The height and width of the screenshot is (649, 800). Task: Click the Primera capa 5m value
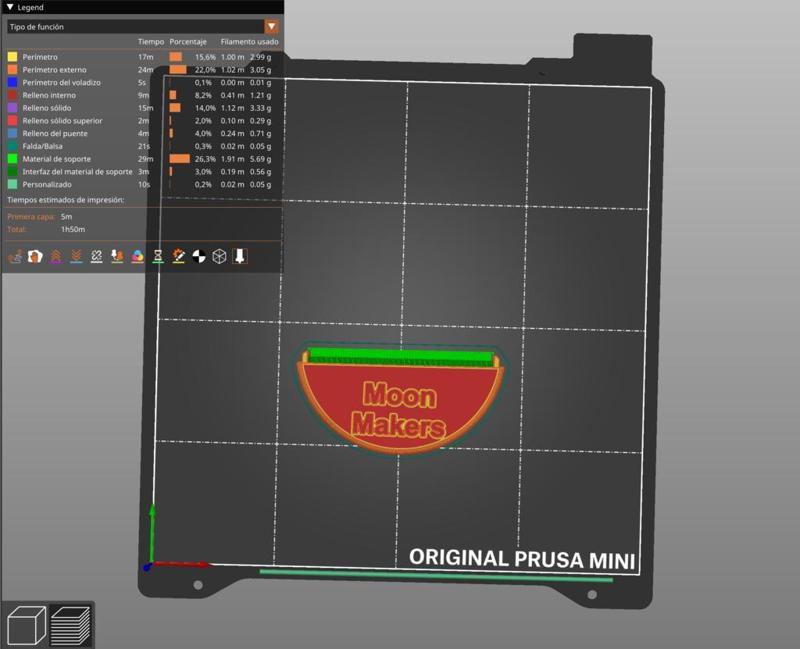(x=66, y=216)
